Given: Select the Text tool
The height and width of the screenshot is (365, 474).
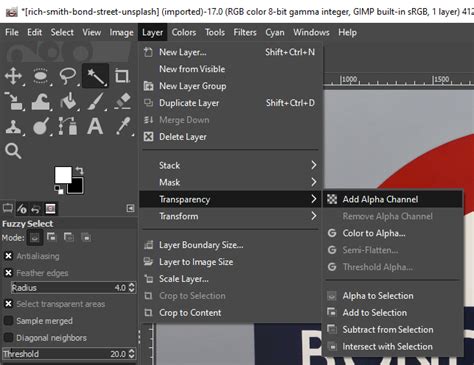Looking at the screenshot, I should [x=95, y=127].
